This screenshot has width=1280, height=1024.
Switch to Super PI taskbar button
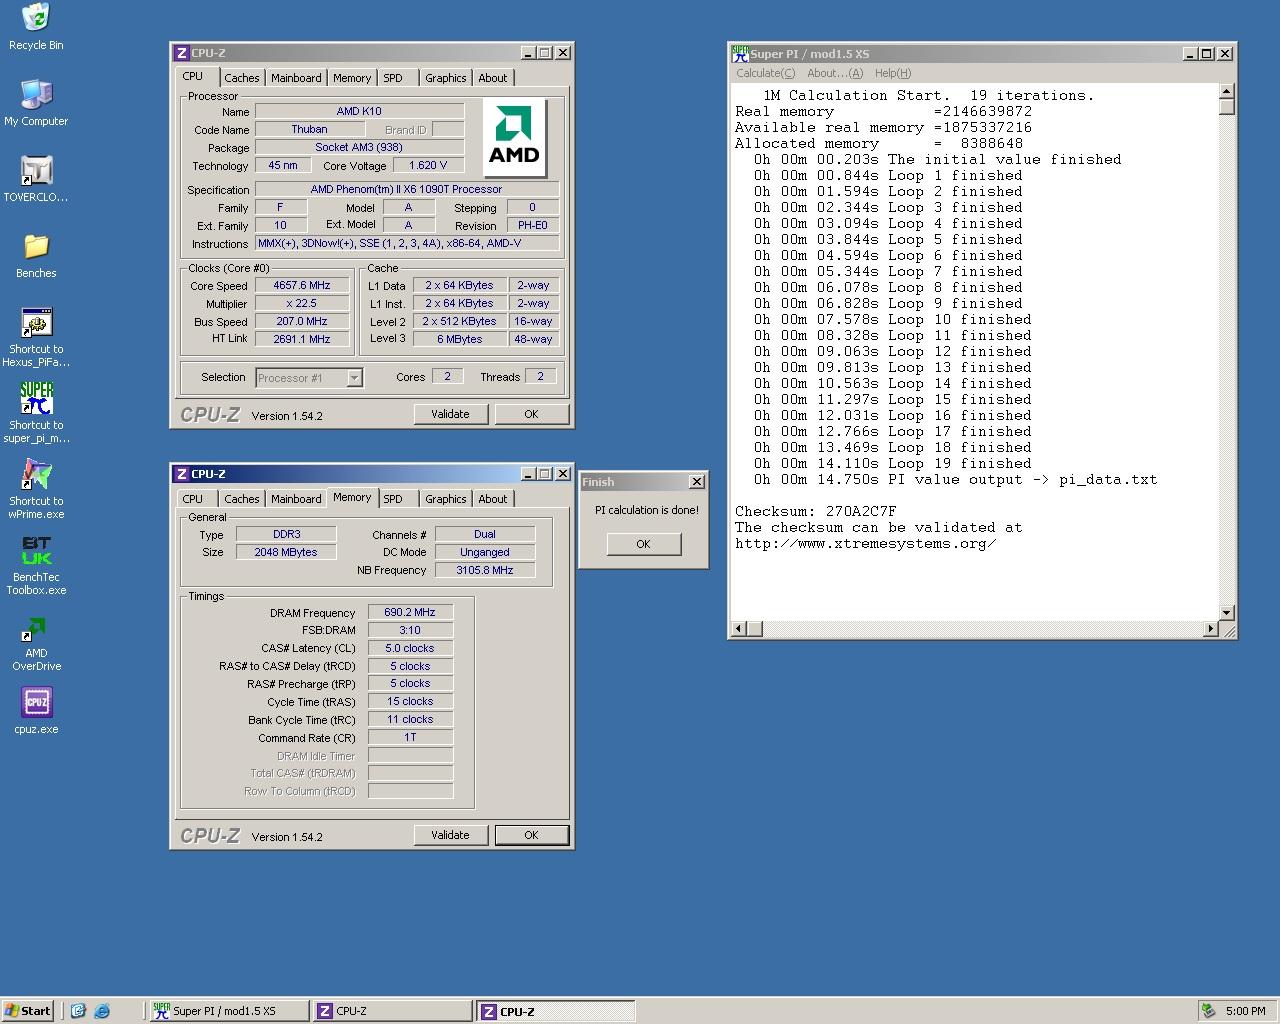click(x=228, y=1011)
